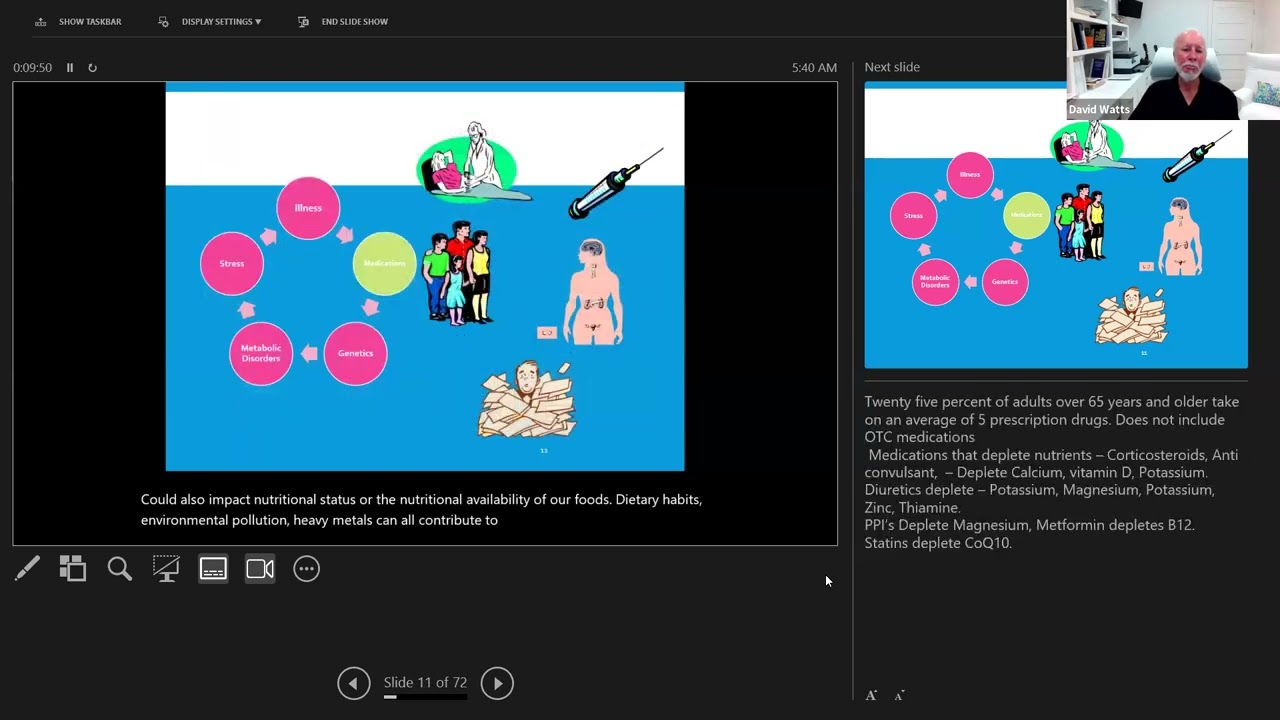Pause the presentation timer
1280x720 pixels.
[70, 67]
